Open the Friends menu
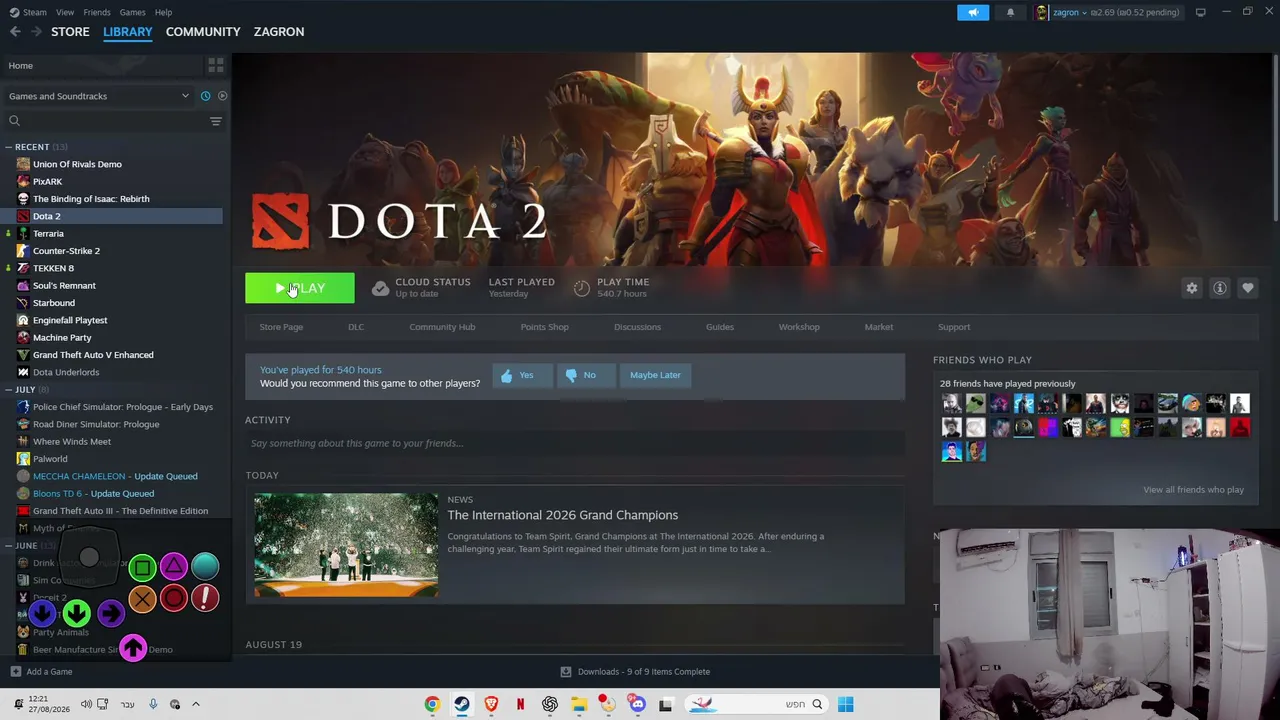Viewport: 1280px width, 720px height. pos(97,12)
